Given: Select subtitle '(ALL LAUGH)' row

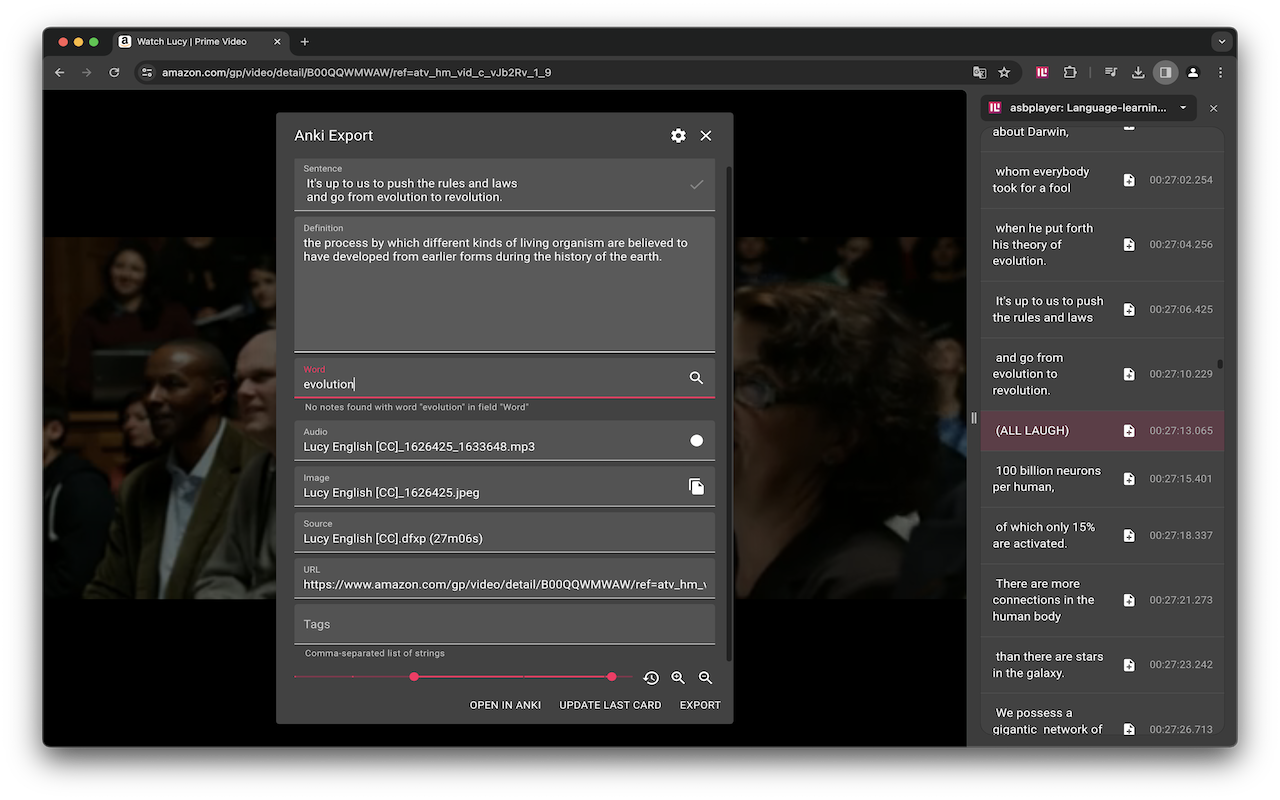Looking at the screenshot, I should (x=1102, y=430).
